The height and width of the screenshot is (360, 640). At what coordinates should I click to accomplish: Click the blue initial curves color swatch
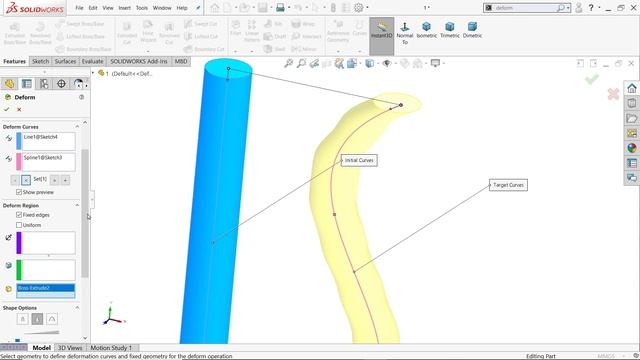click(19, 141)
